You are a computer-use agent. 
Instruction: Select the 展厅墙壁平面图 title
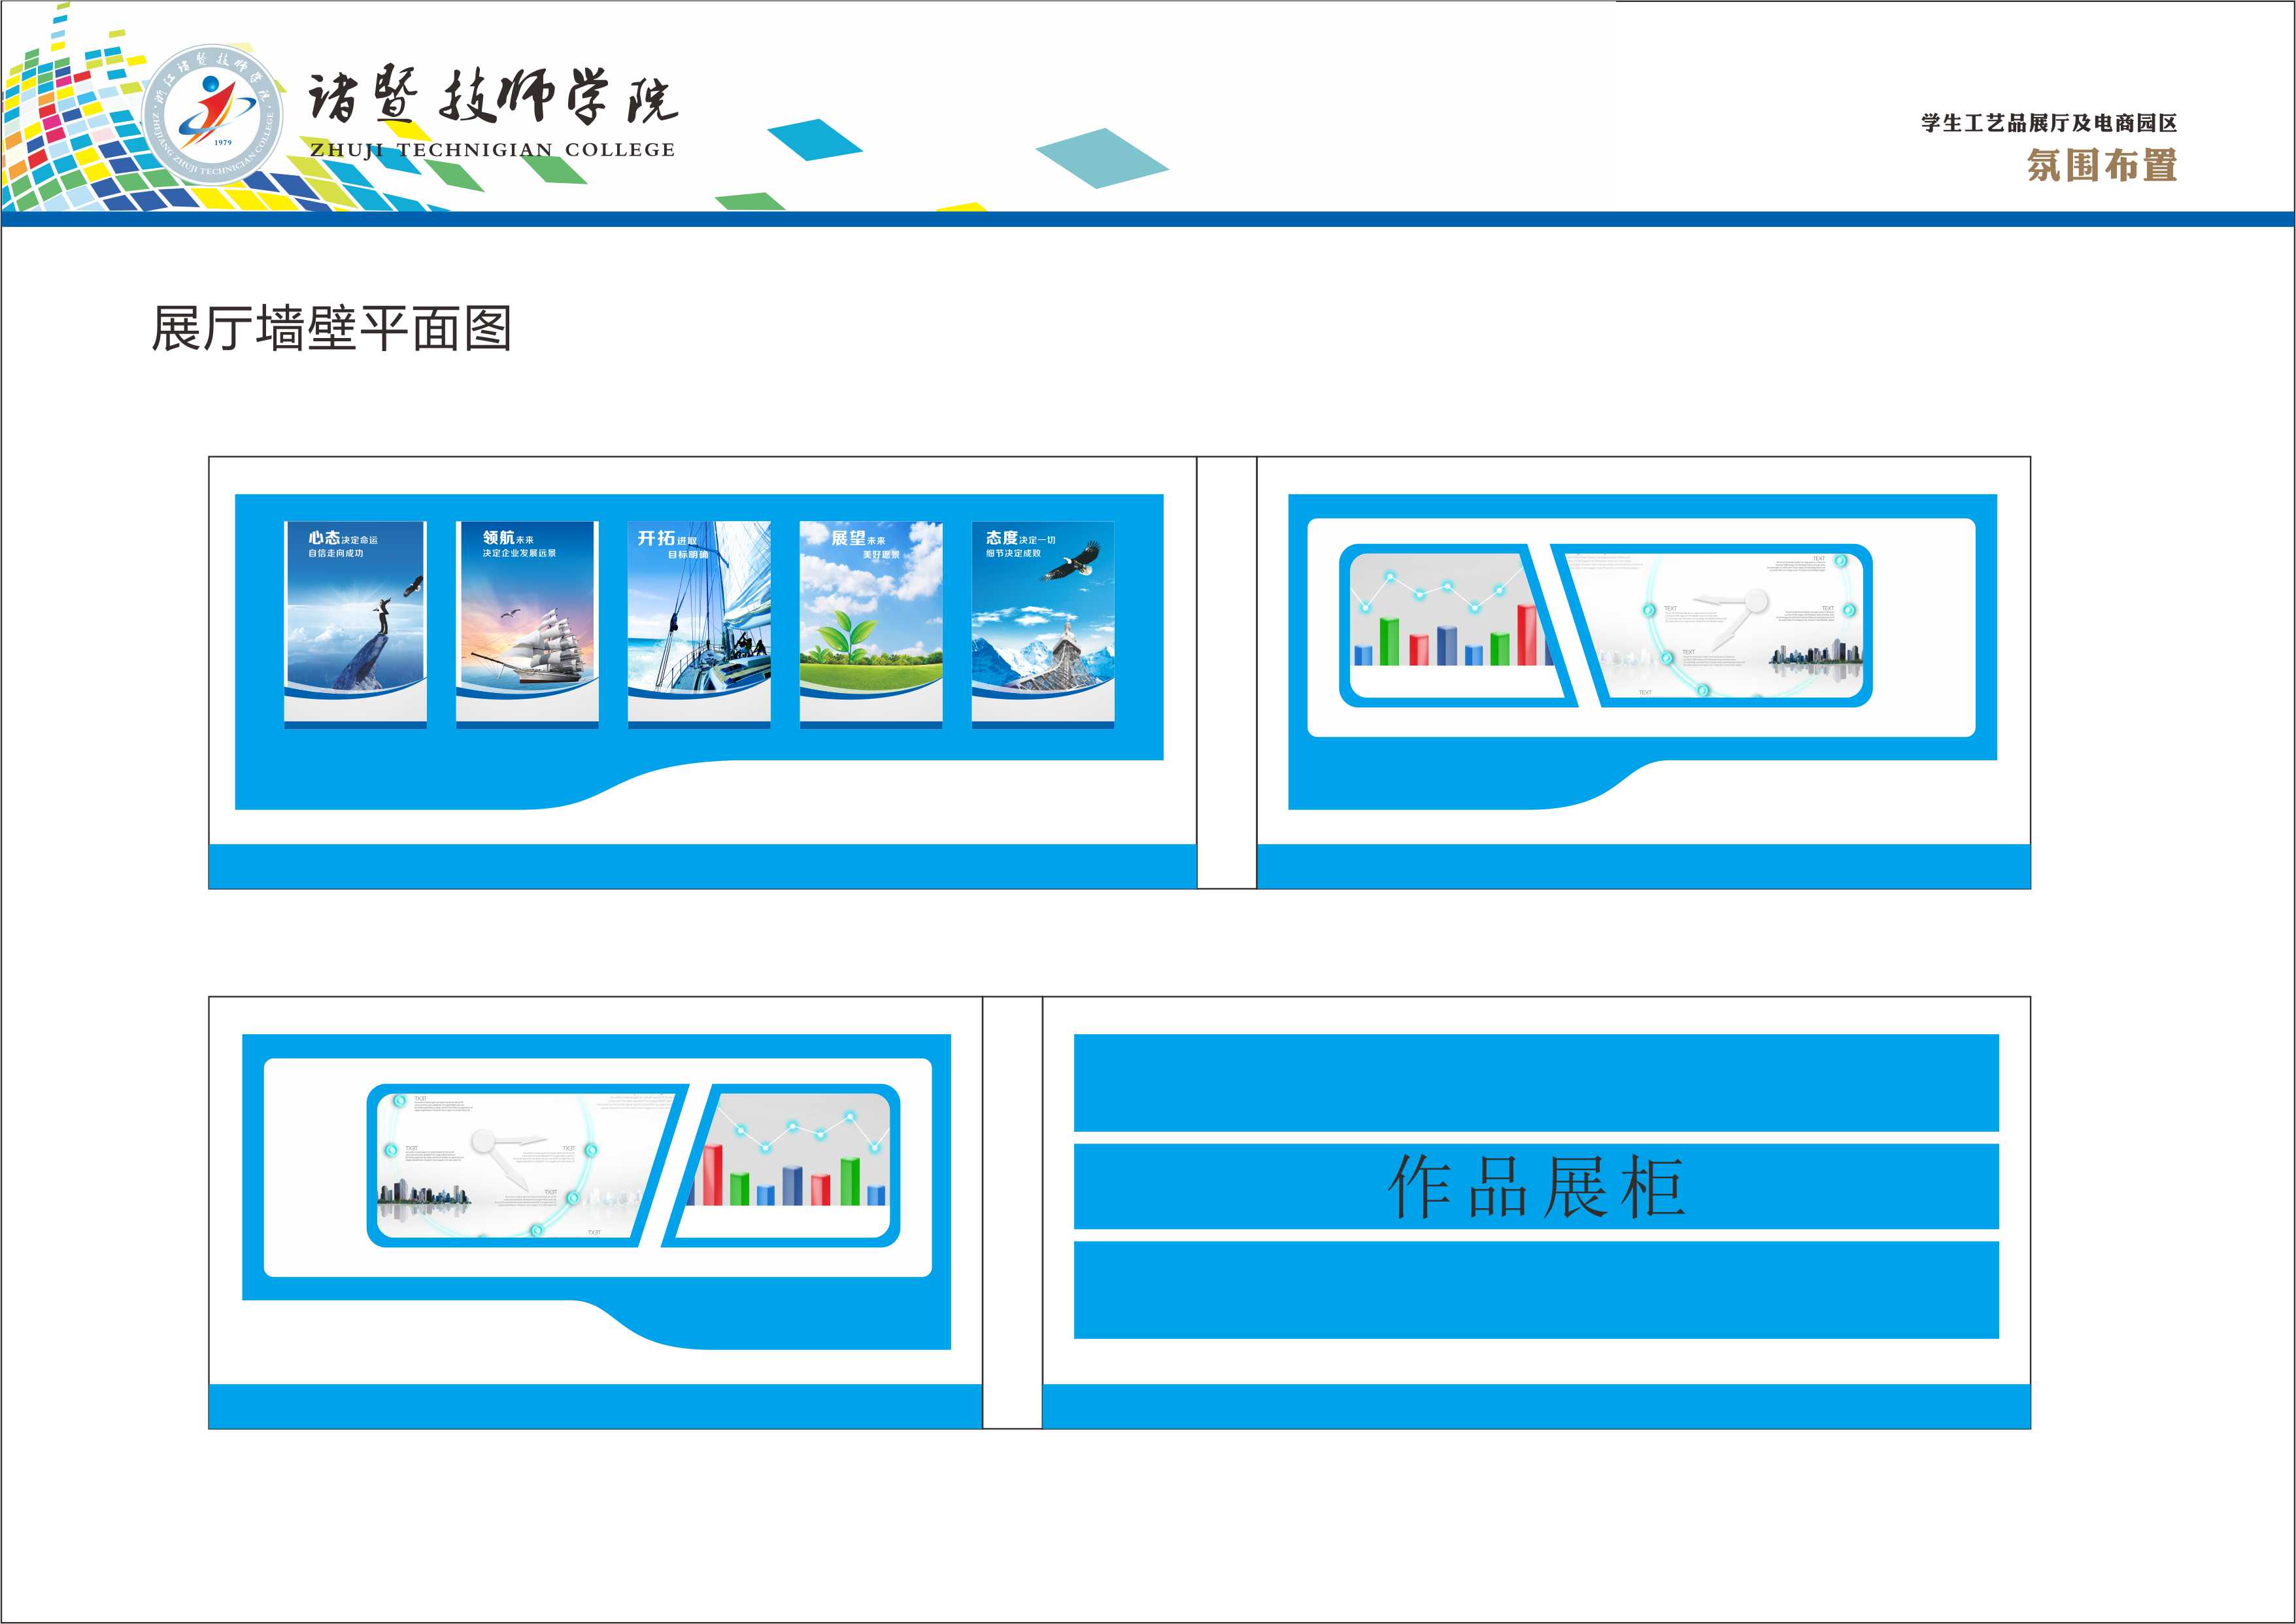click(331, 329)
